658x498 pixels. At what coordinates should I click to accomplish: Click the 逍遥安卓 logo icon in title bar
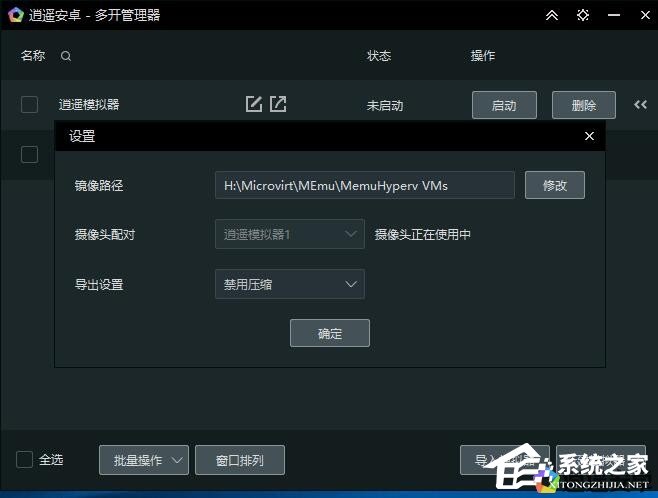tap(16, 15)
